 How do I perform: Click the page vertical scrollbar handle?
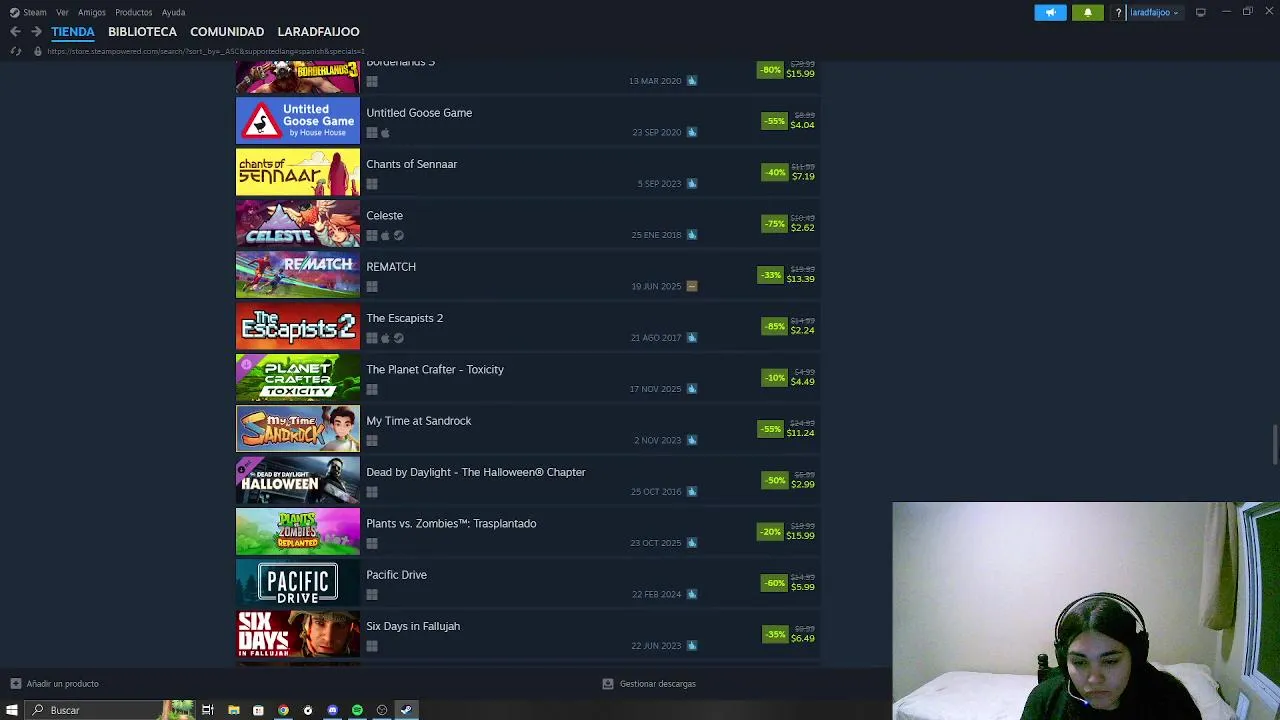click(x=1275, y=445)
